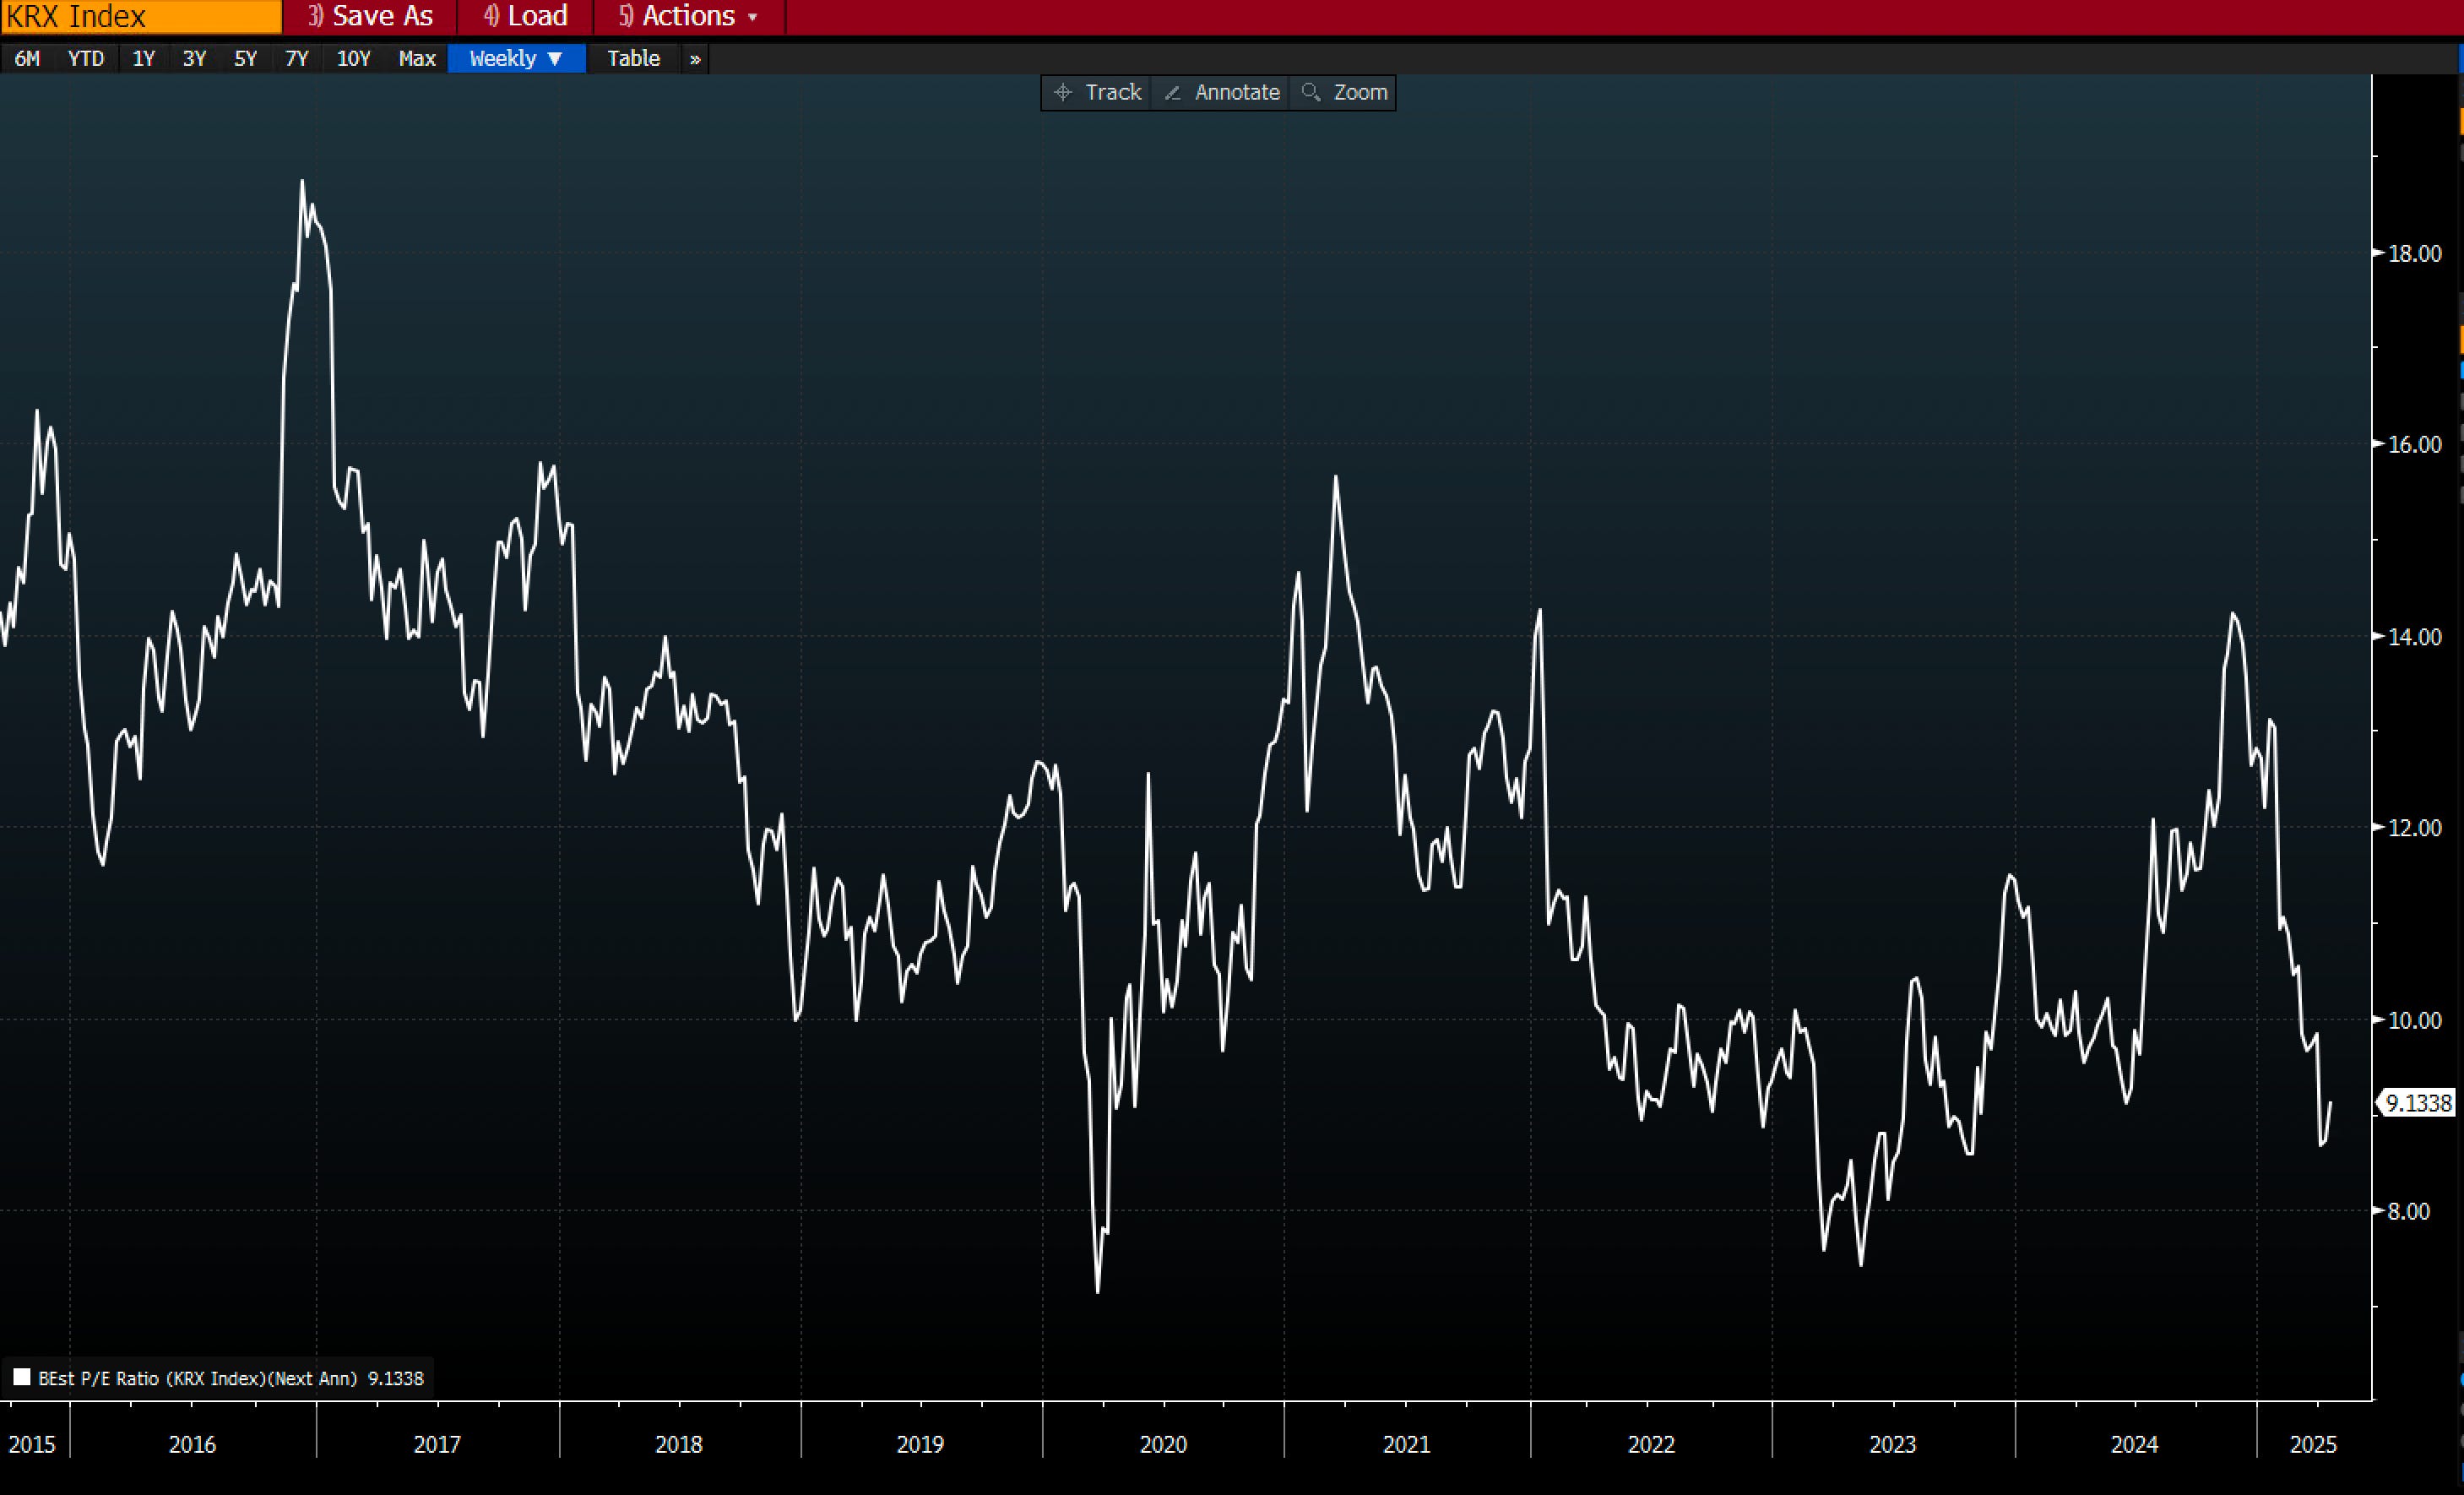
Task: Select the YTD time range
Action: point(86,59)
